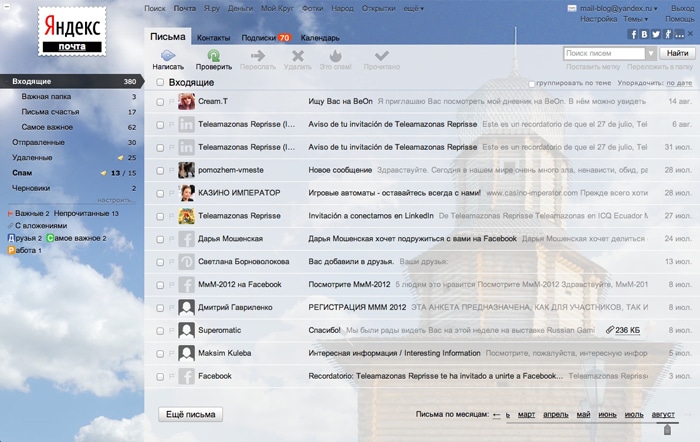This screenshot has height=442, width=700.
Task: Click the Ещё письма button
Action: (x=190, y=414)
